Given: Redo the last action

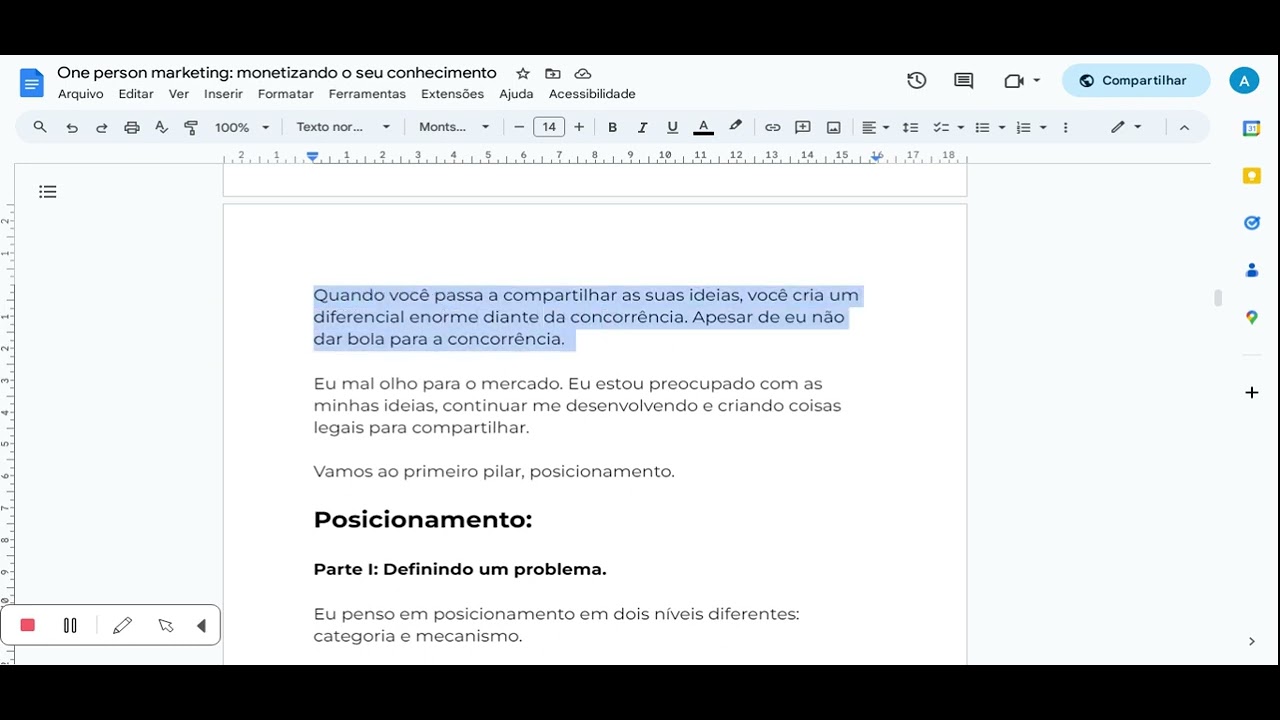Looking at the screenshot, I should 101,127.
